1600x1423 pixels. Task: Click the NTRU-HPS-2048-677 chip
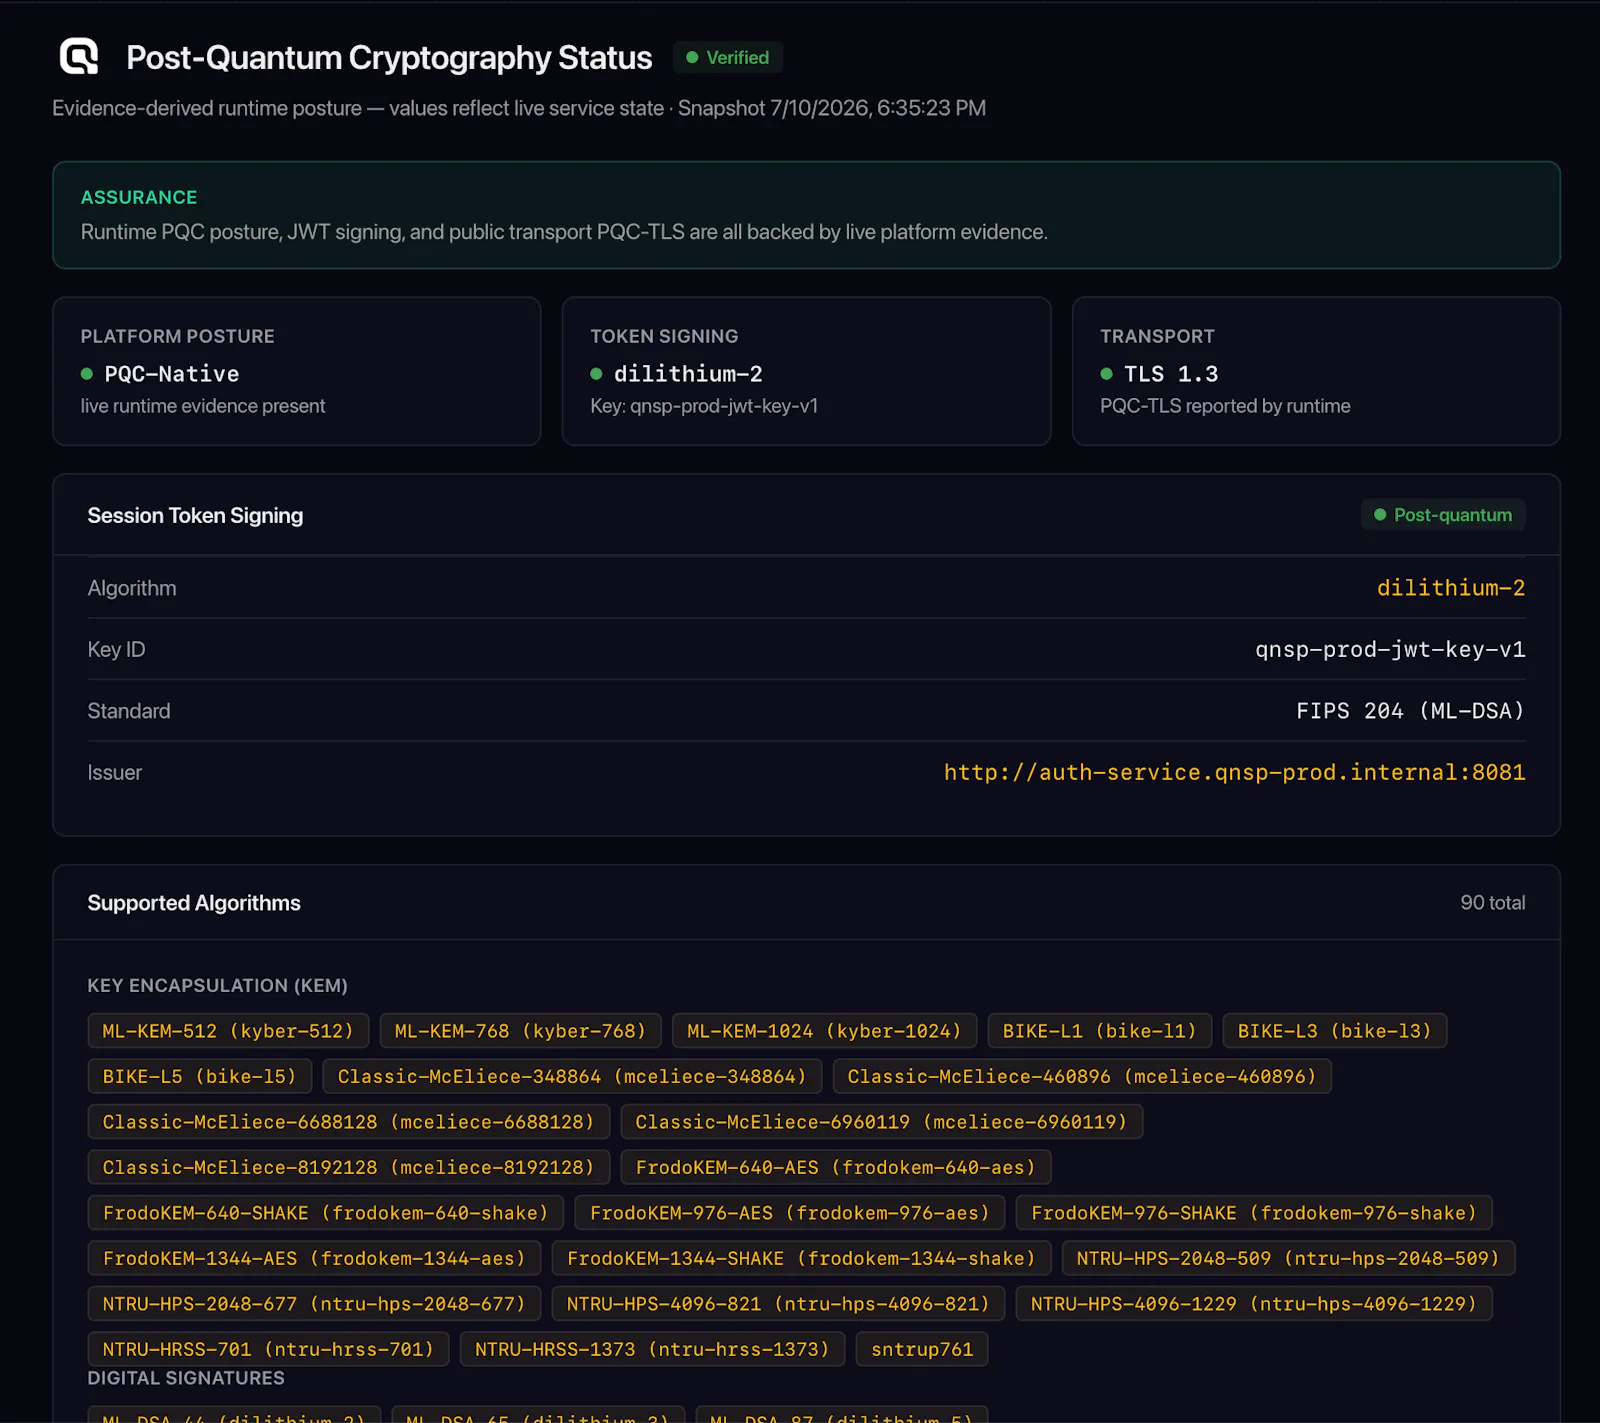pos(314,1304)
